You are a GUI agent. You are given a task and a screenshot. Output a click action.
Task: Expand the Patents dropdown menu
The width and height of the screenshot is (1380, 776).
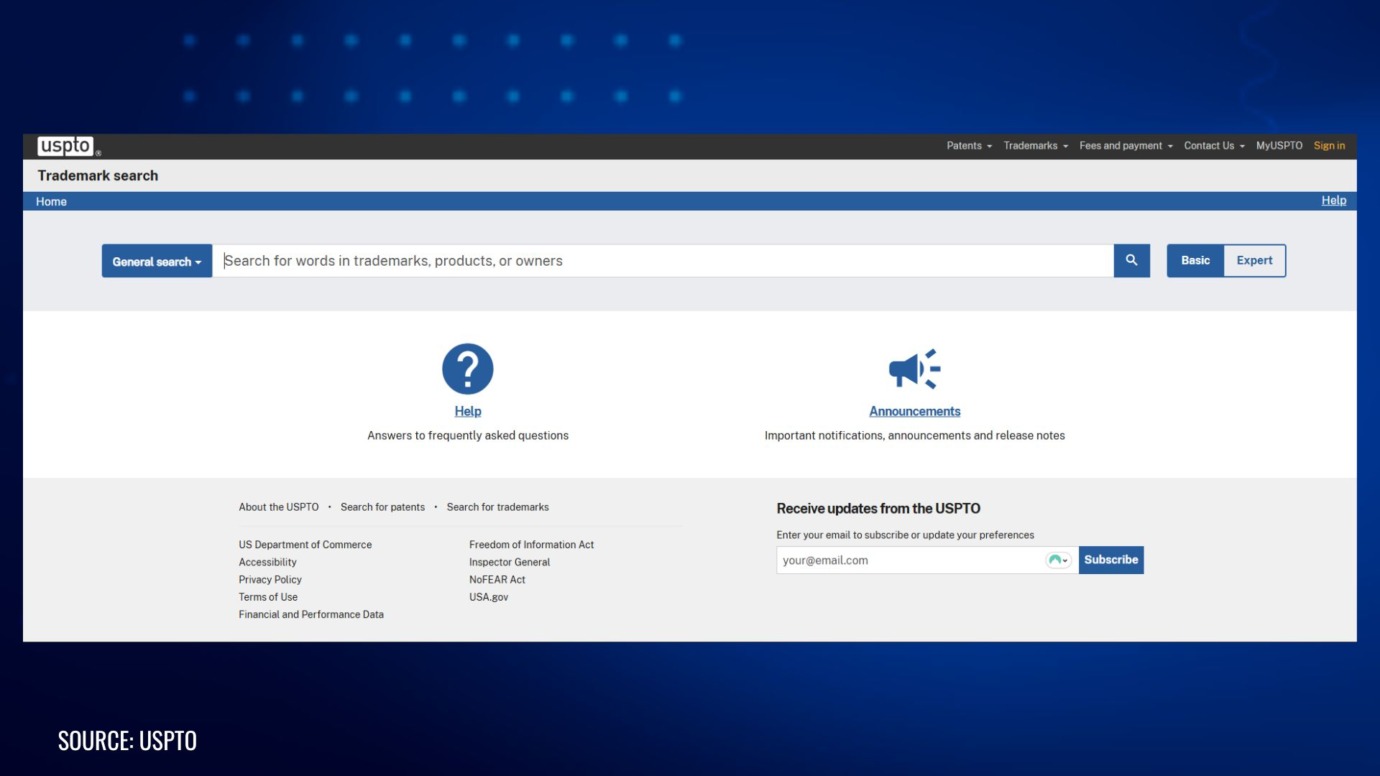coord(968,145)
